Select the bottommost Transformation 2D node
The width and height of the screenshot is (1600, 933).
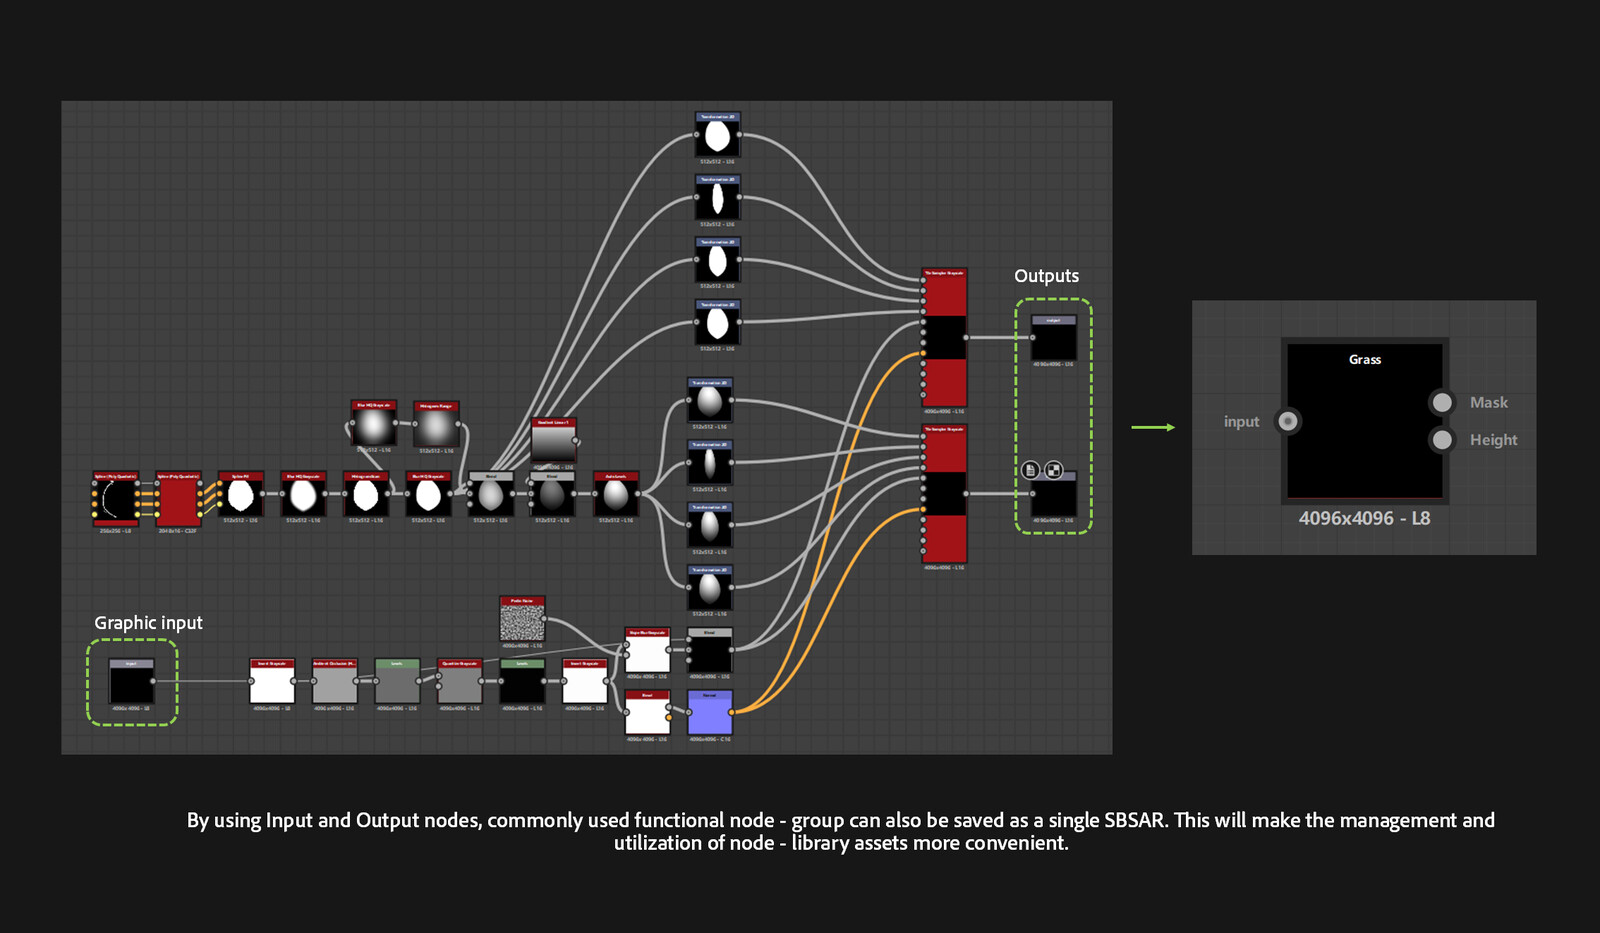(x=710, y=588)
